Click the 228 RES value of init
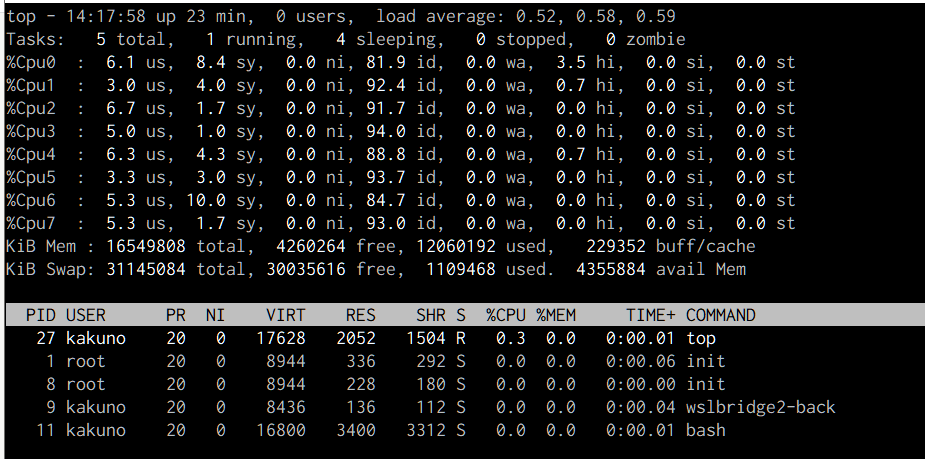 [360, 384]
